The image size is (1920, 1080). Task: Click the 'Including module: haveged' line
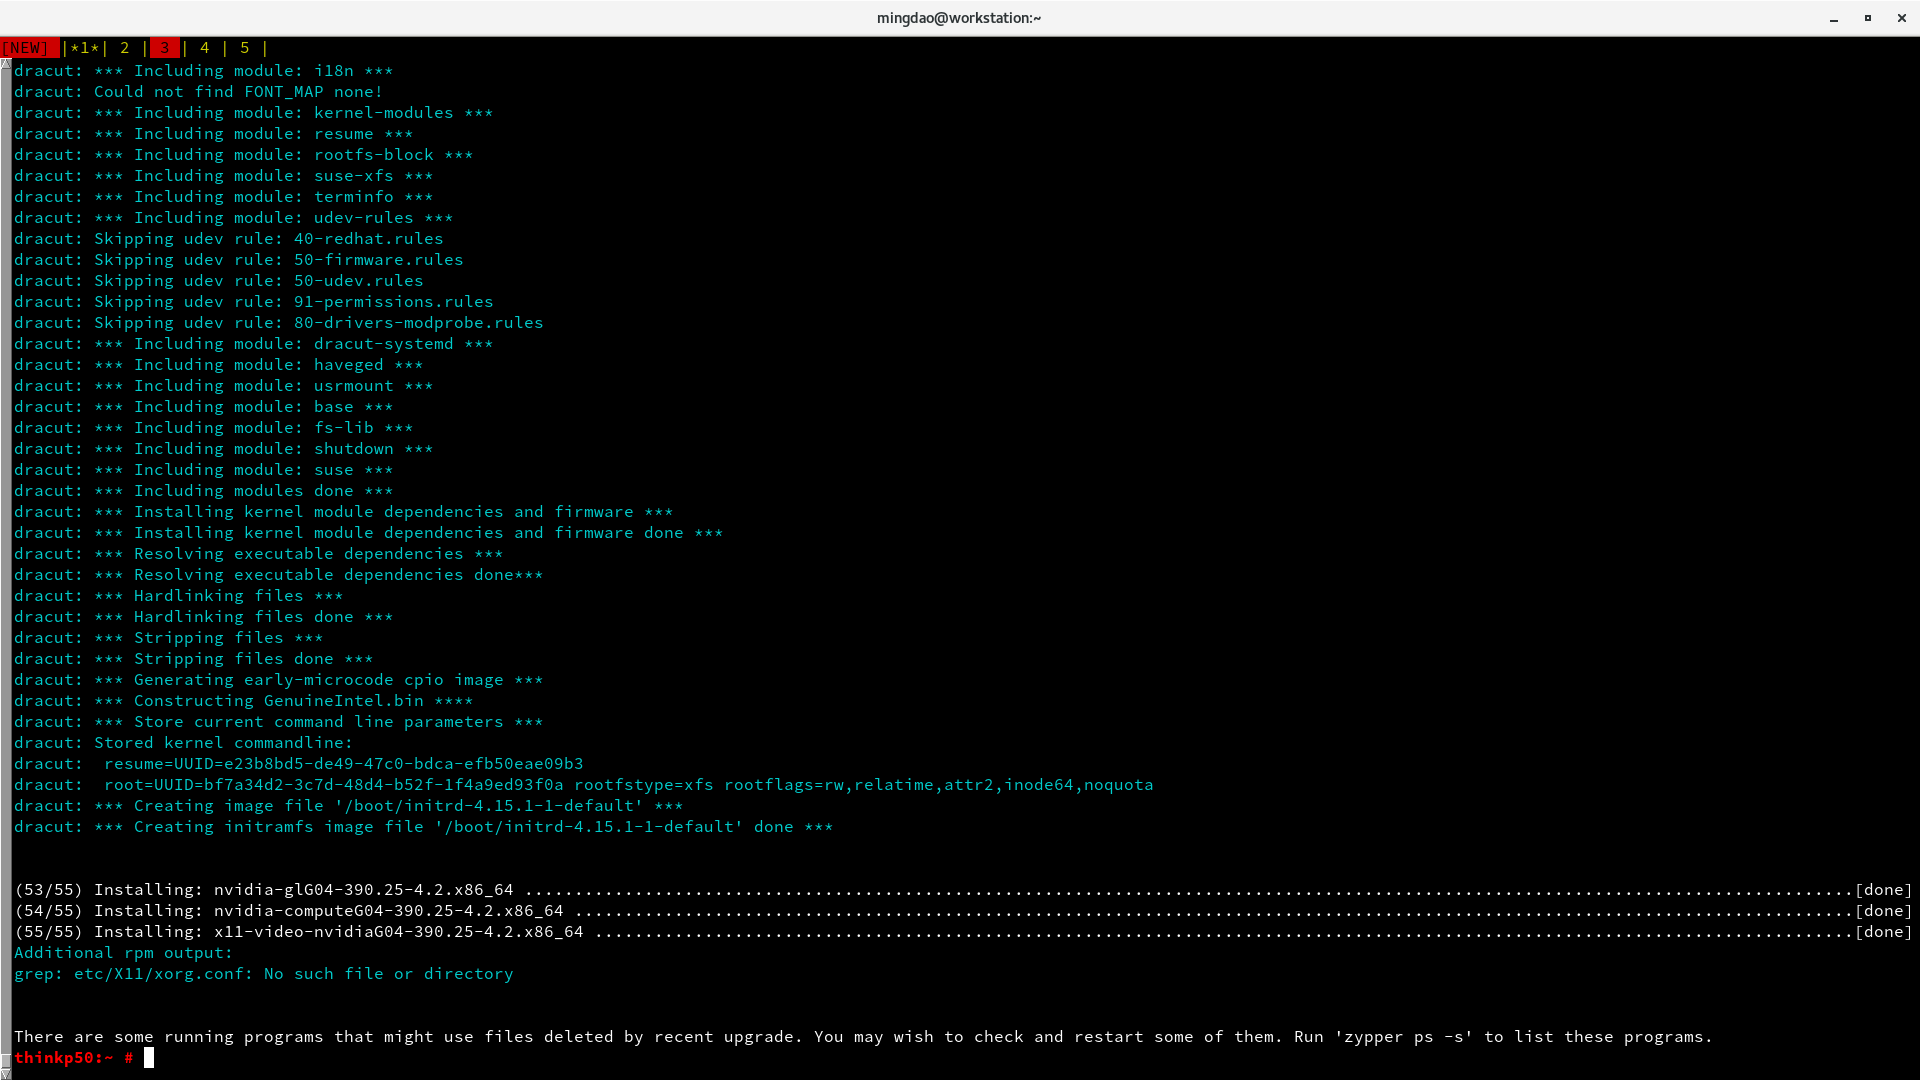tap(219, 365)
